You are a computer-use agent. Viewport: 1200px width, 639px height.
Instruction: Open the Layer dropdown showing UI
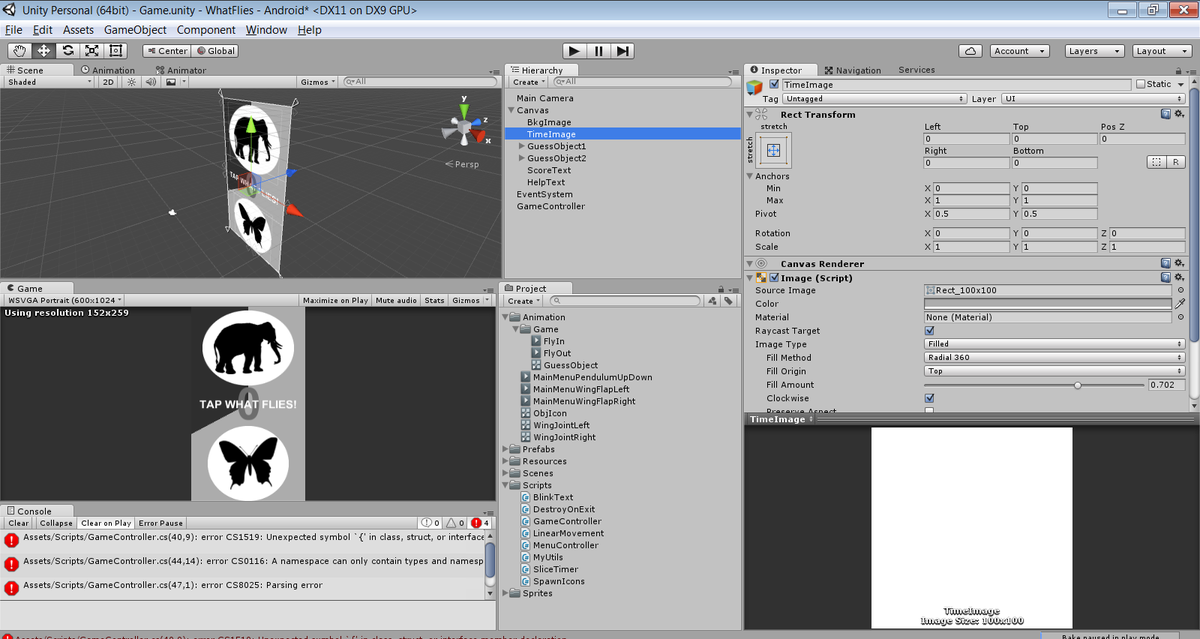pyautogui.click(x=1094, y=99)
